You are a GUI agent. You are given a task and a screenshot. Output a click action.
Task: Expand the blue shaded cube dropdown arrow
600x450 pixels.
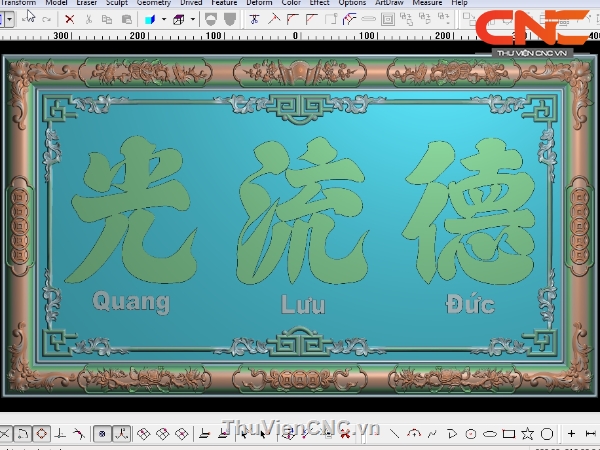coord(163,19)
